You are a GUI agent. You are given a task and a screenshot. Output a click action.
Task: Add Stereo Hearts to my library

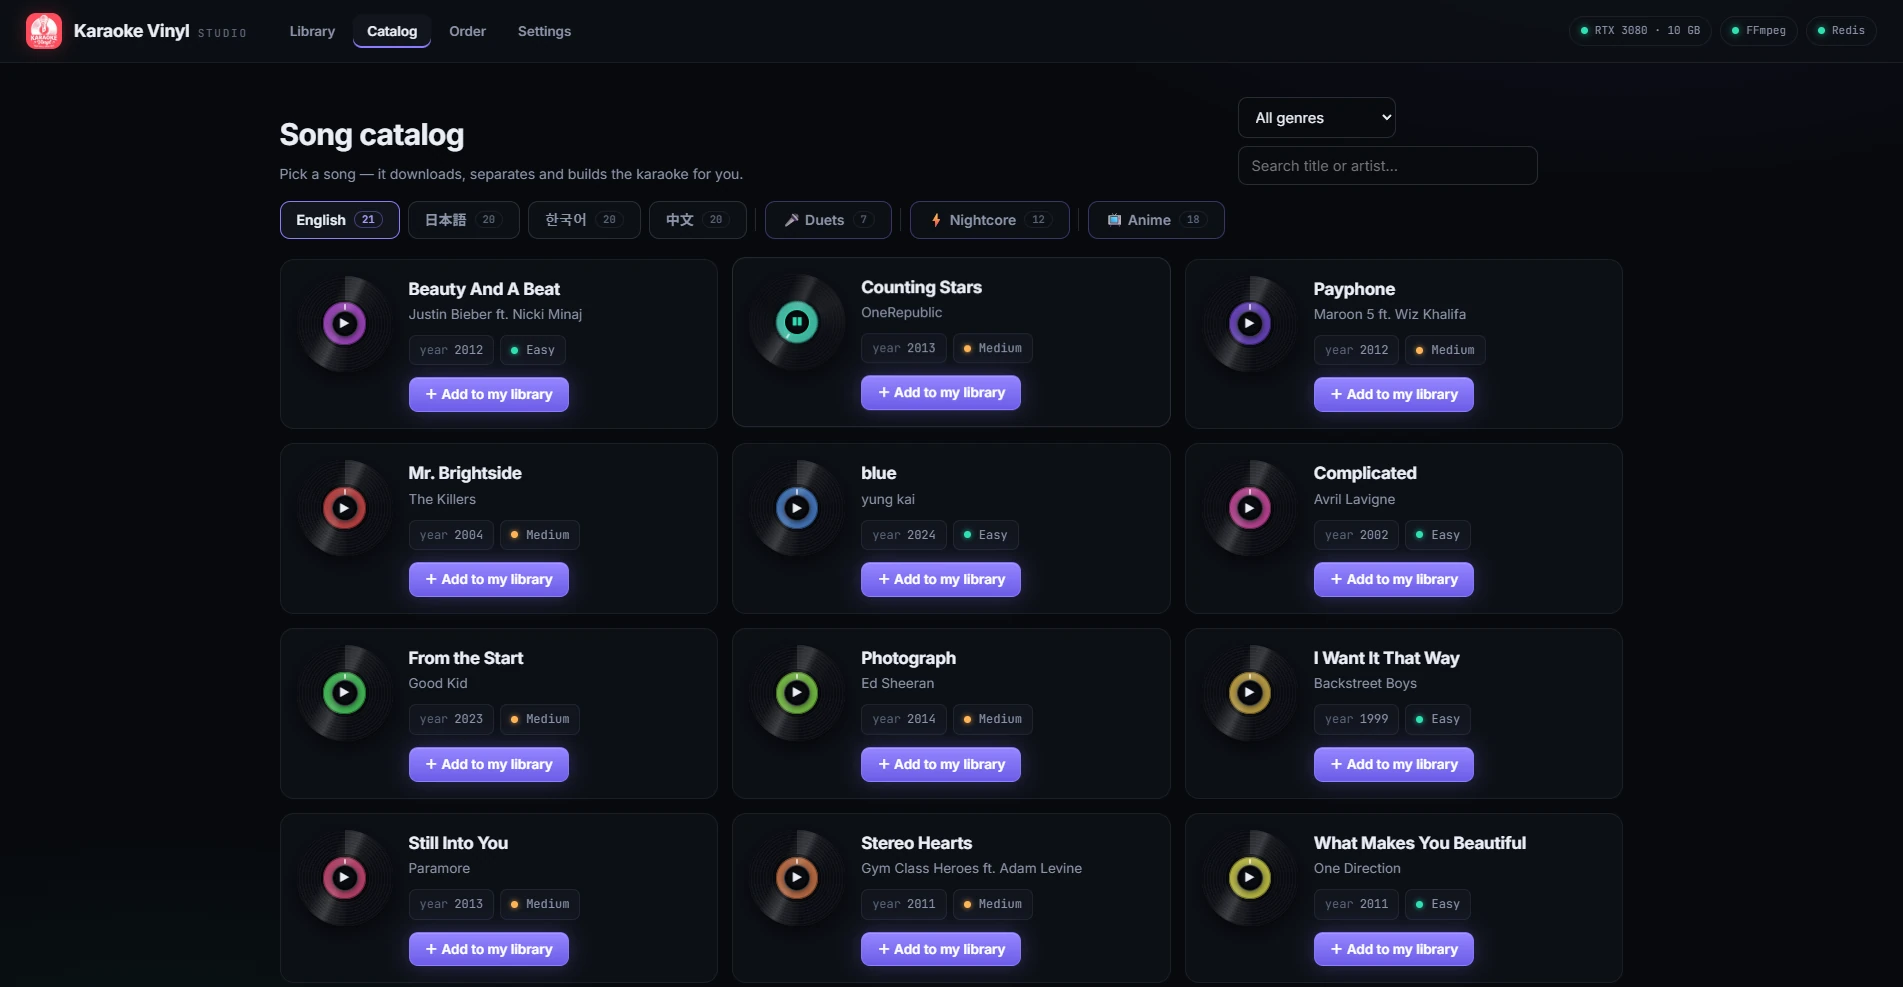941,949
